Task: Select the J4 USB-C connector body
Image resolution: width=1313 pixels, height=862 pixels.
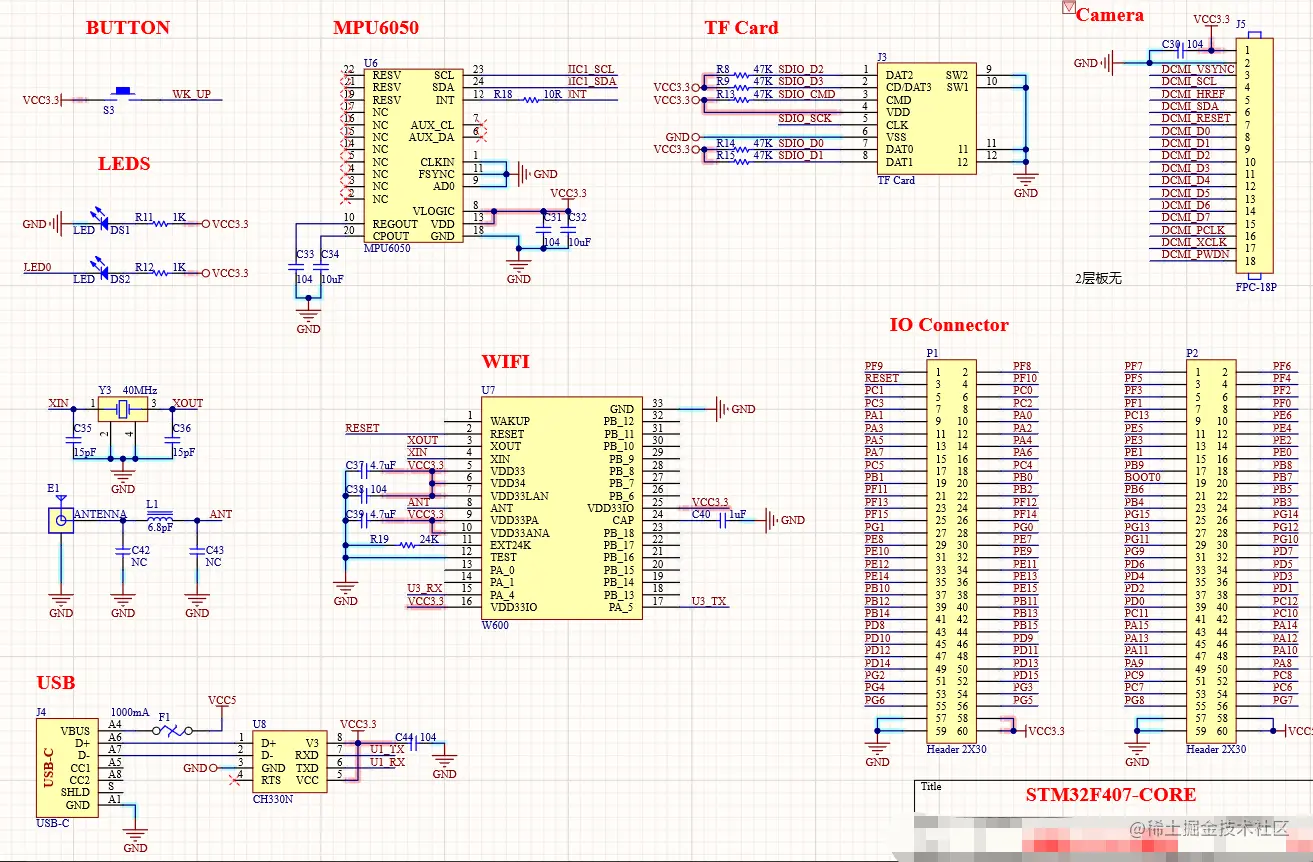Action: click(x=66, y=768)
